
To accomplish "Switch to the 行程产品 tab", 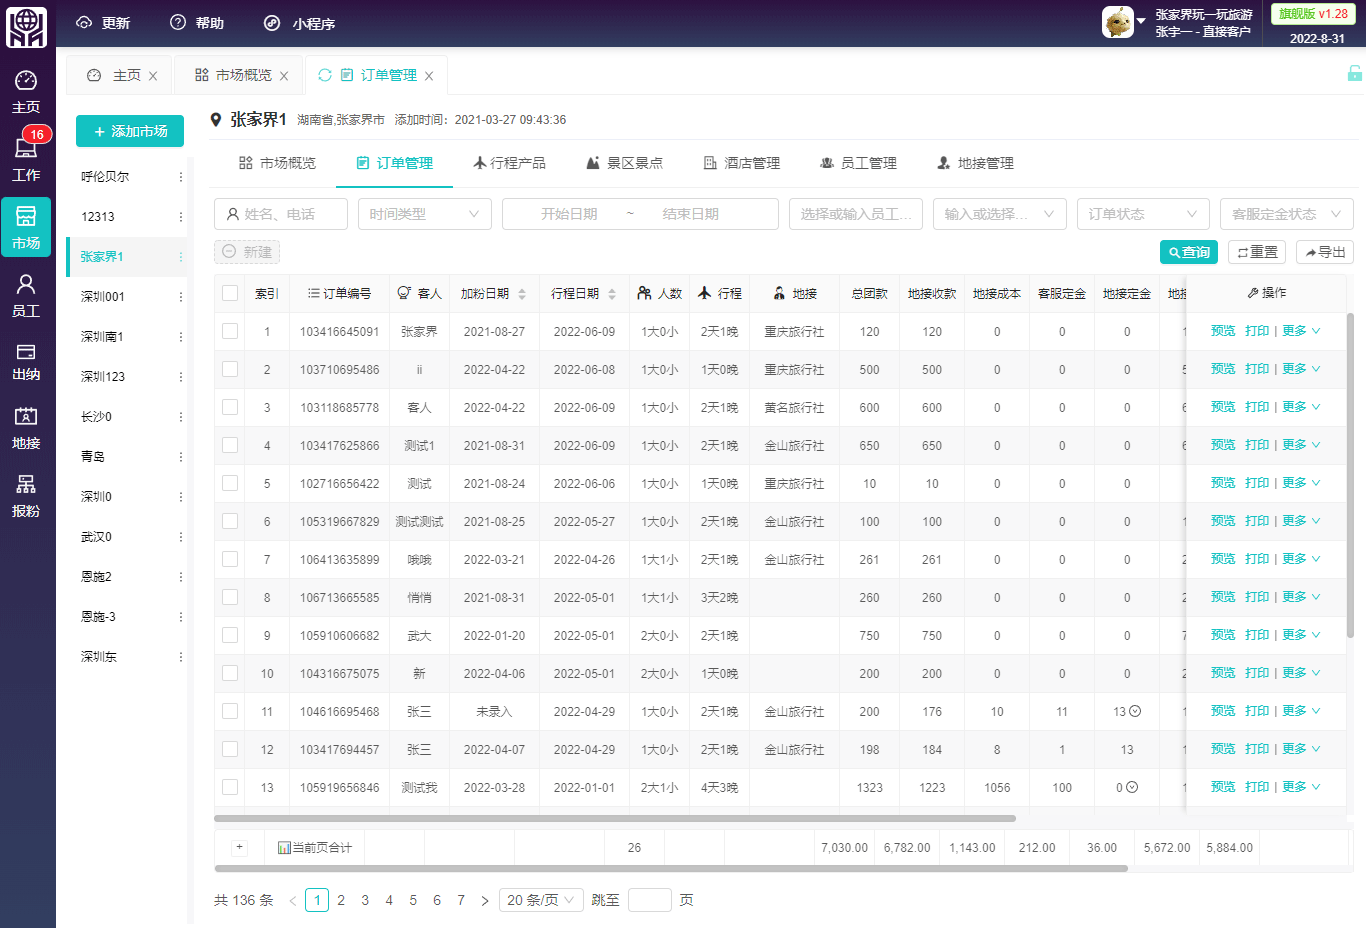I will coord(509,163).
